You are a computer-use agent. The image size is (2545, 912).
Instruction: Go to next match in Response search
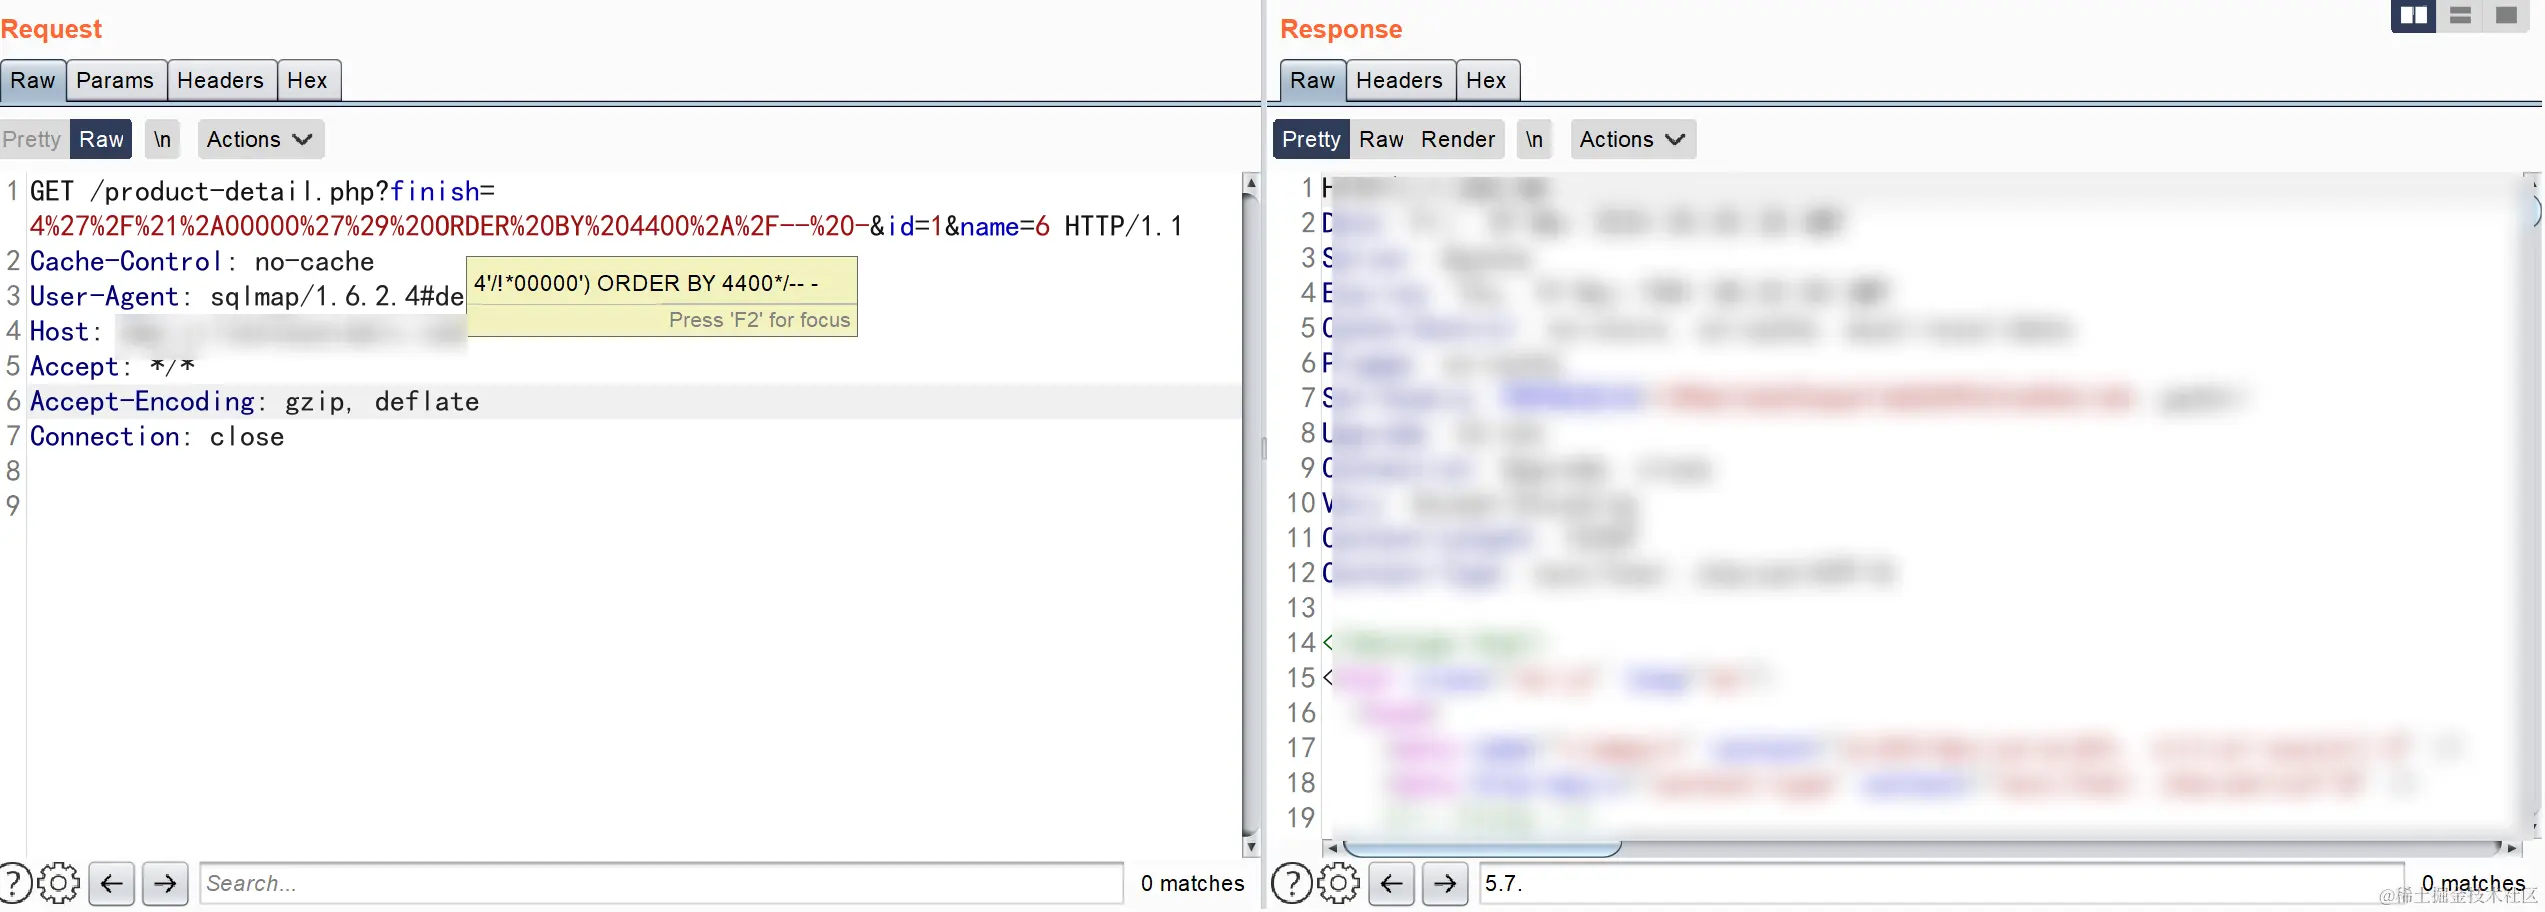click(x=1445, y=883)
